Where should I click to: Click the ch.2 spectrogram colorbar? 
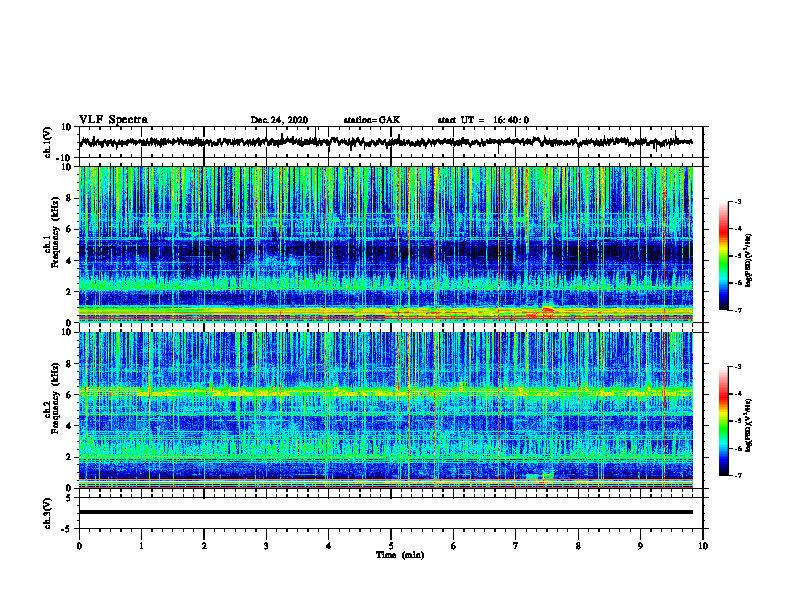coord(724,421)
